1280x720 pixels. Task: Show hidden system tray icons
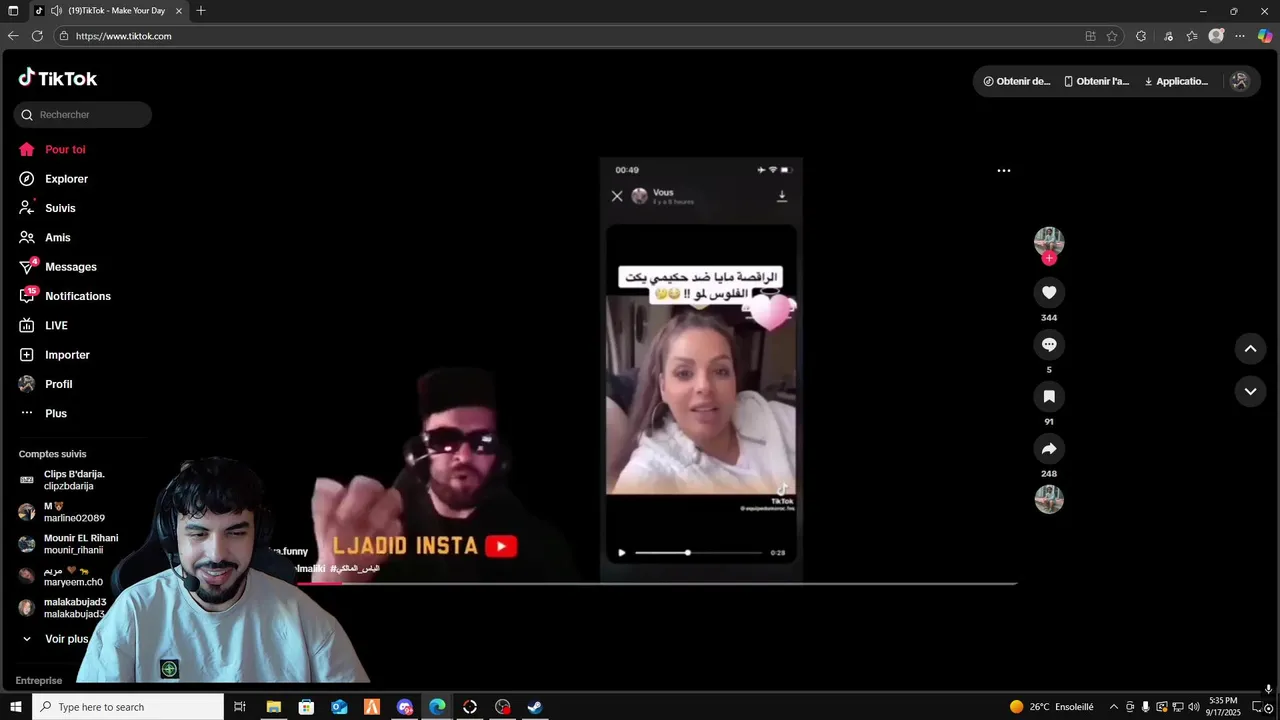click(x=1114, y=707)
